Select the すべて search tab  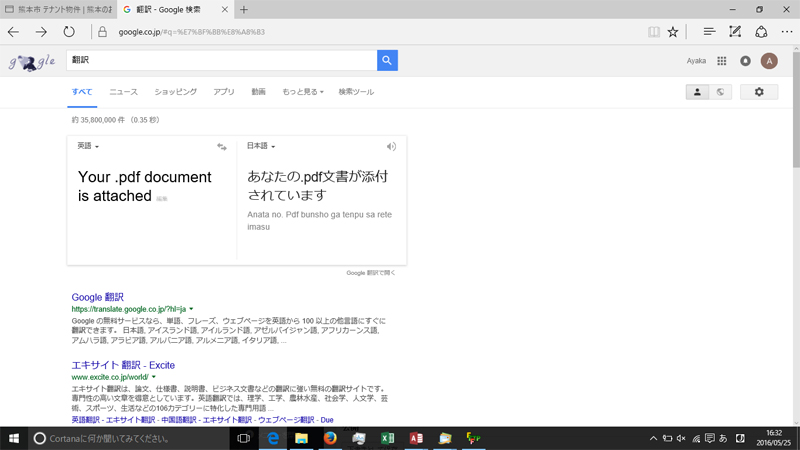82,92
